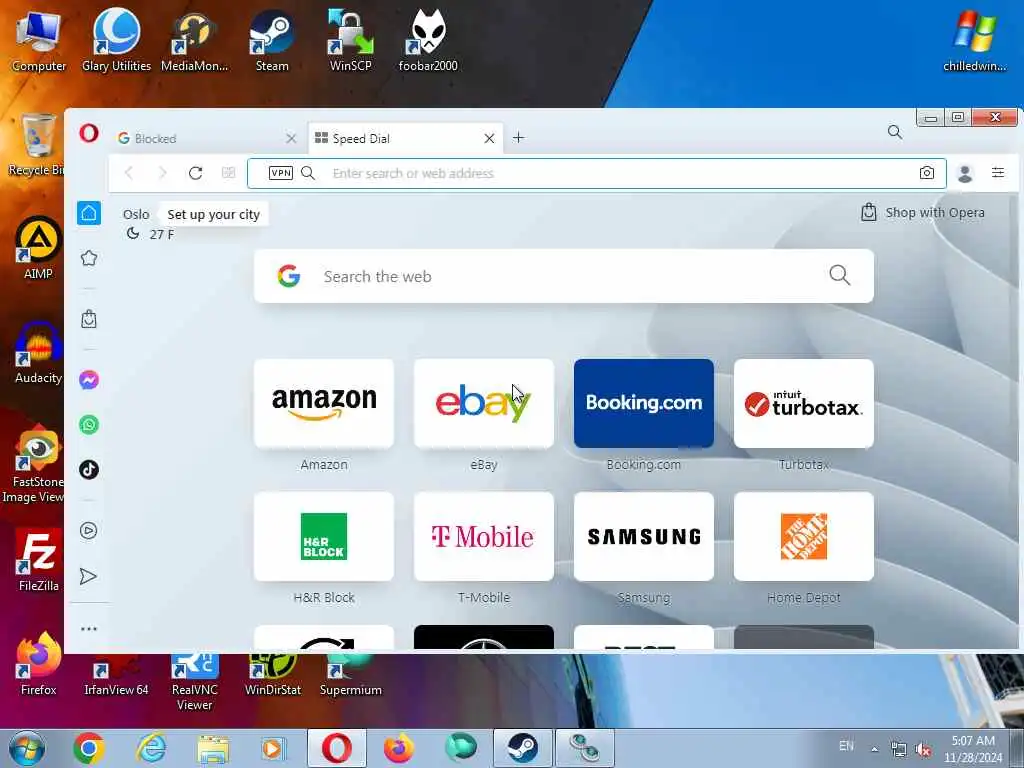The image size is (1024, 768).
Task: Show hidden tray icons arrow
Action: pyautogui.click(x=874, y=749)
